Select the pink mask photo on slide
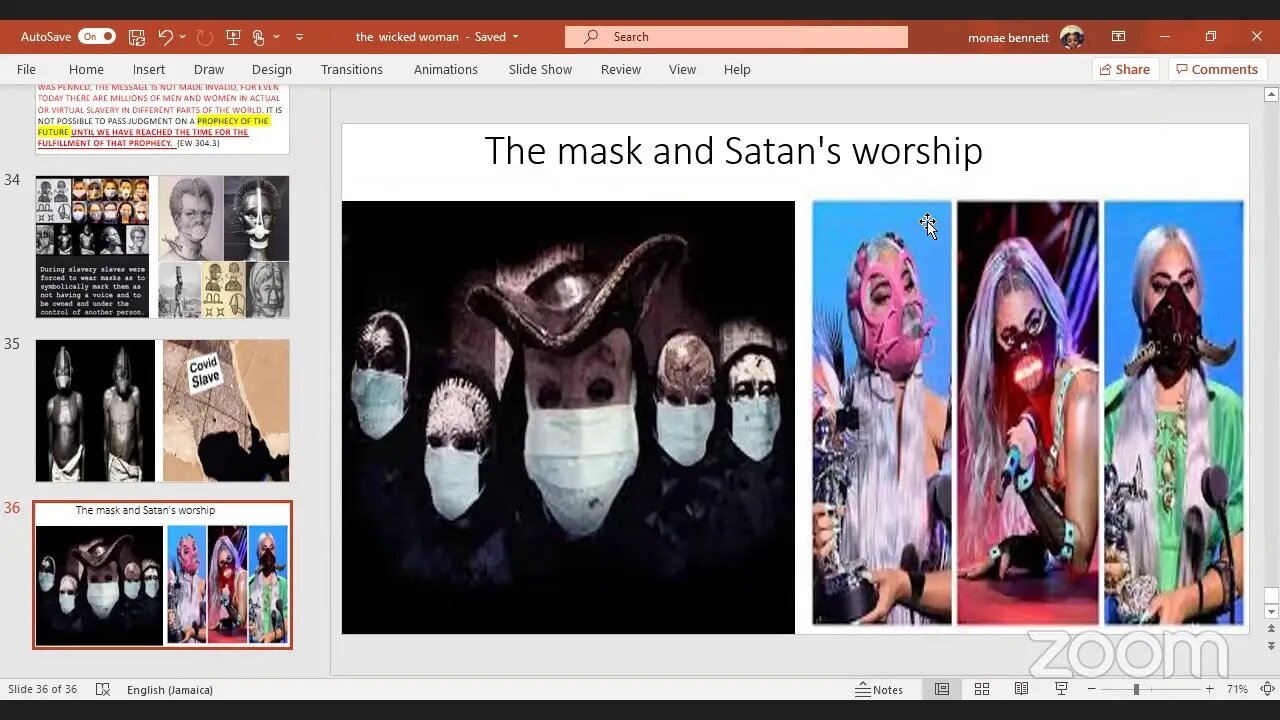The image size is (1280, 720). [x=882, y=413]
